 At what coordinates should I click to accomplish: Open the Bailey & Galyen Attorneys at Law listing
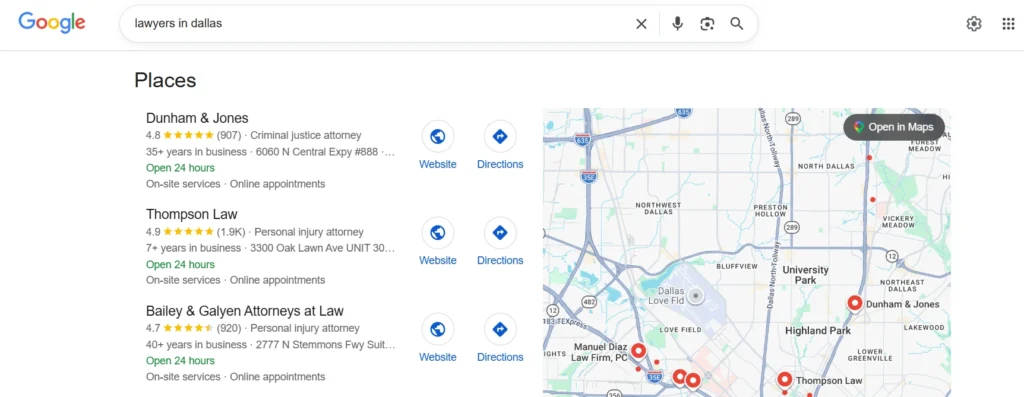tap(244, 311)
